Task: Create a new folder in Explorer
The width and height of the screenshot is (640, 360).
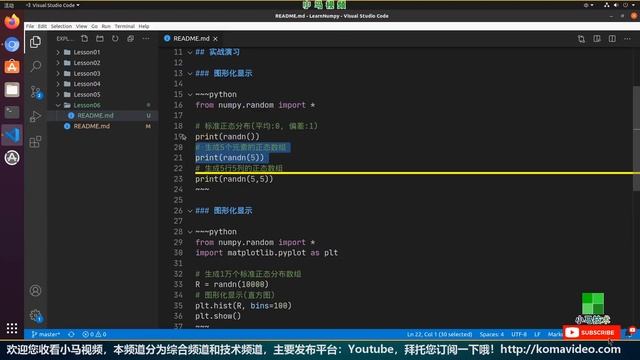Action: [x=100, y=38]
